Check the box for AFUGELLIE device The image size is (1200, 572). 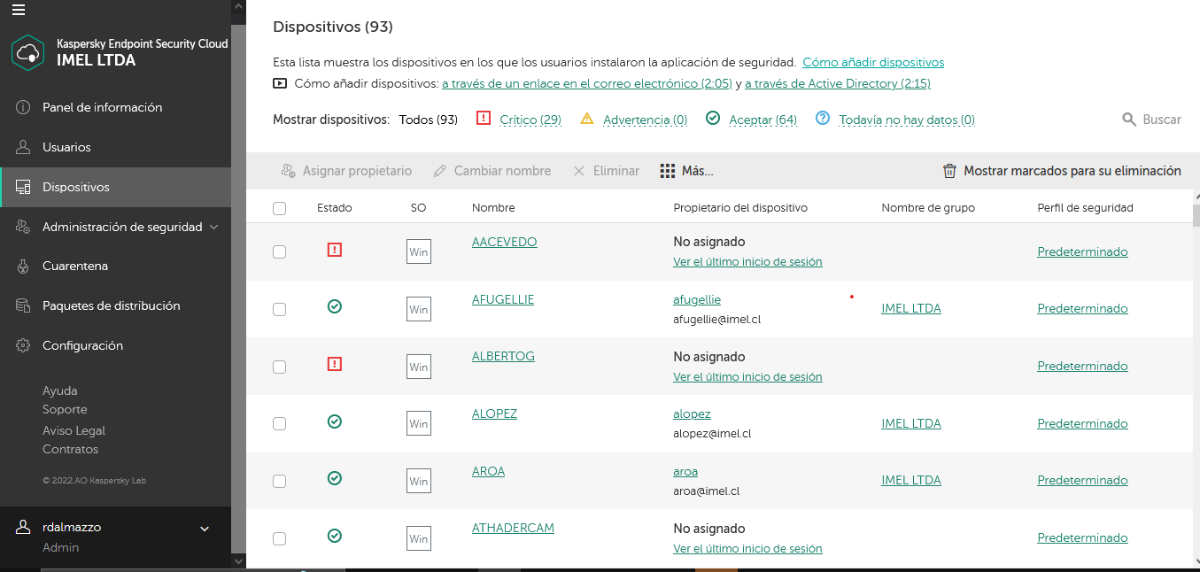click(x=280, y=310)
